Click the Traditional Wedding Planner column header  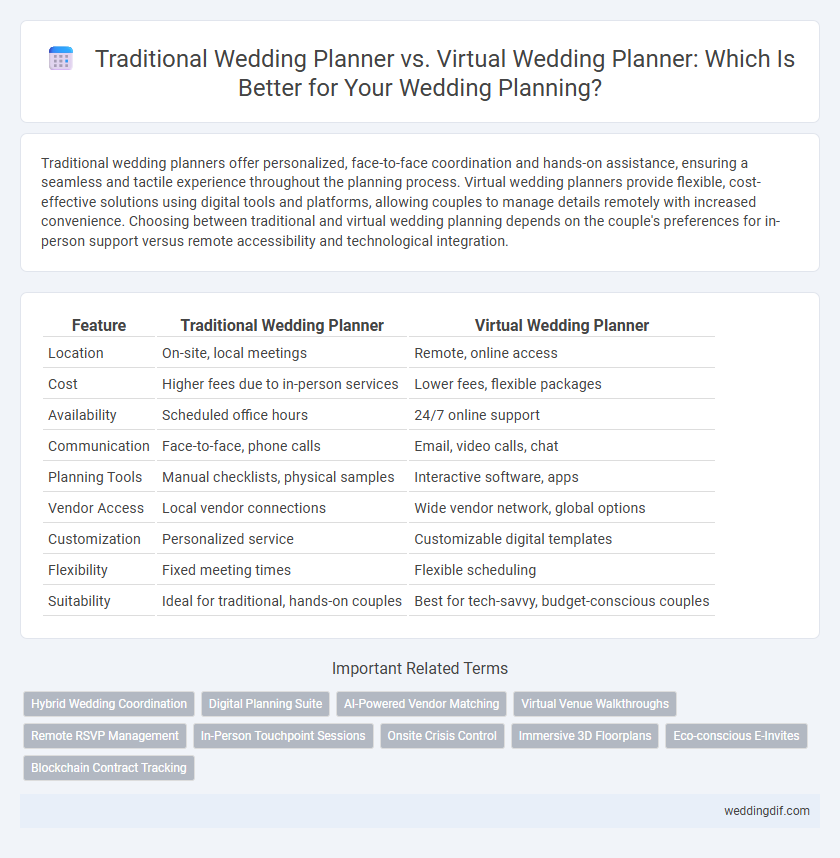[282, 326]
